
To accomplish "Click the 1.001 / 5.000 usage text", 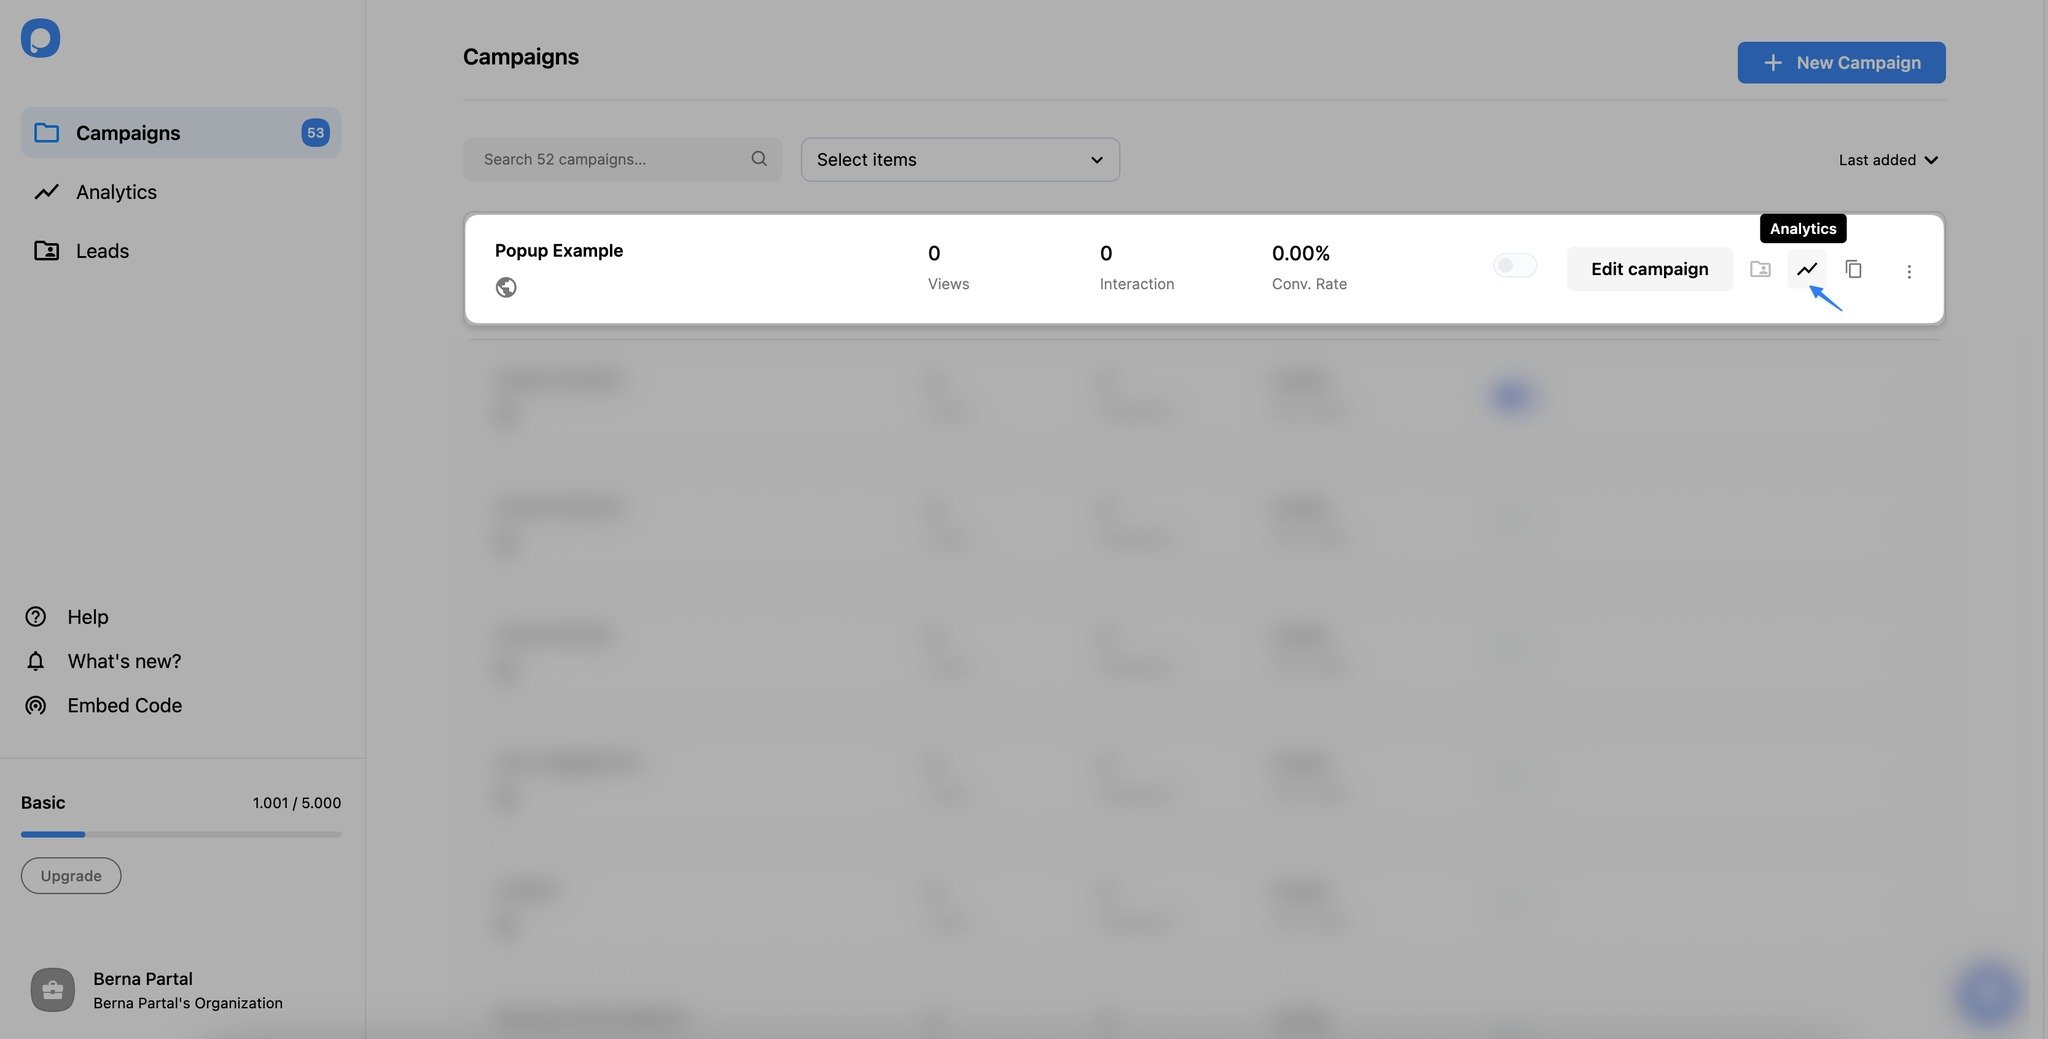I will coord(297,803).
